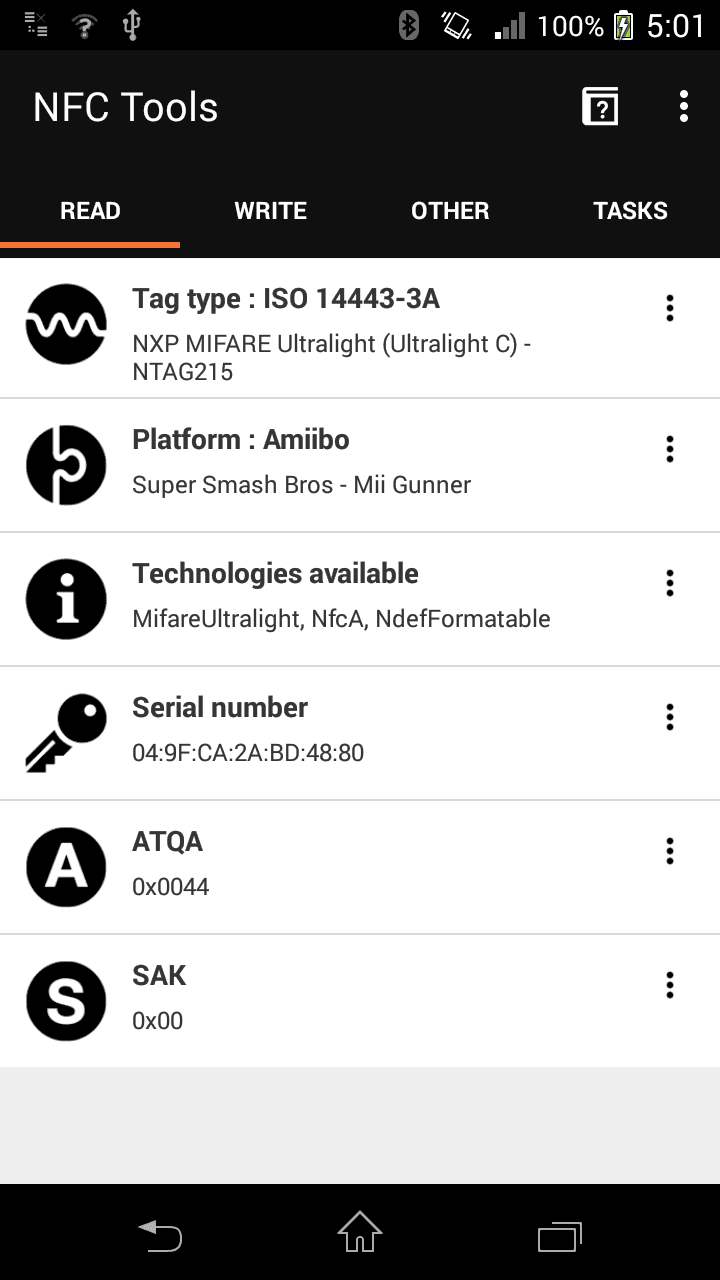Switch to the WRITE tab
Viewport: 720px width, 1280px height.
tap(270, 211)
